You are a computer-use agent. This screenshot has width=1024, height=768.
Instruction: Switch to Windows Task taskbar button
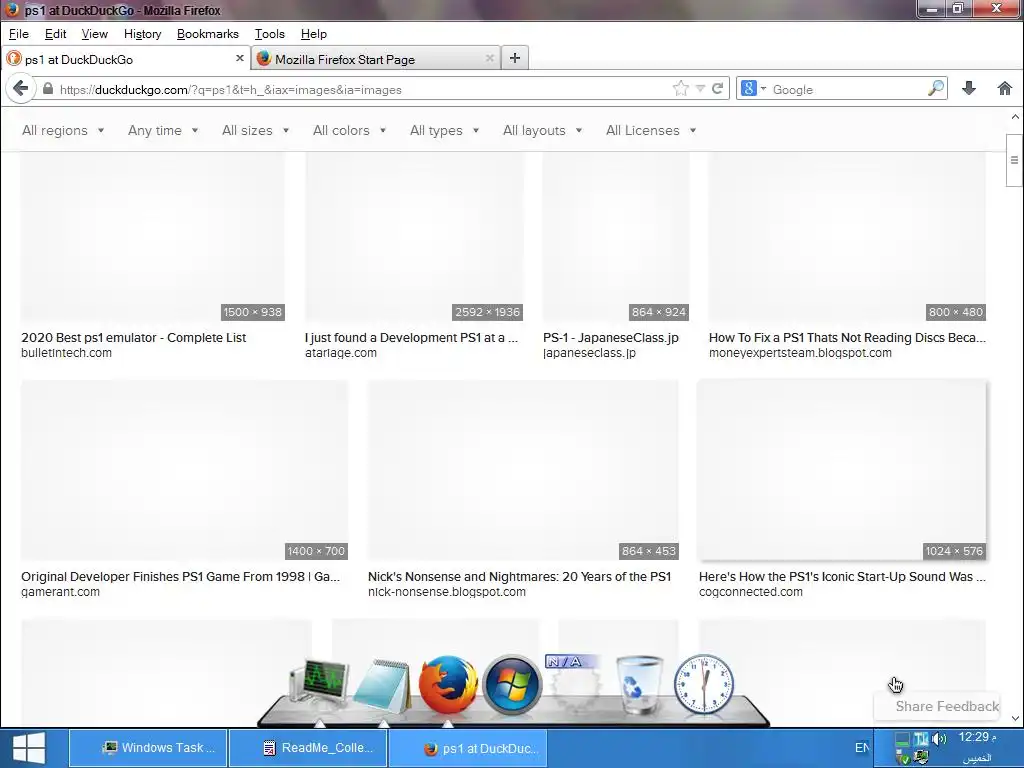coord(149,748)
